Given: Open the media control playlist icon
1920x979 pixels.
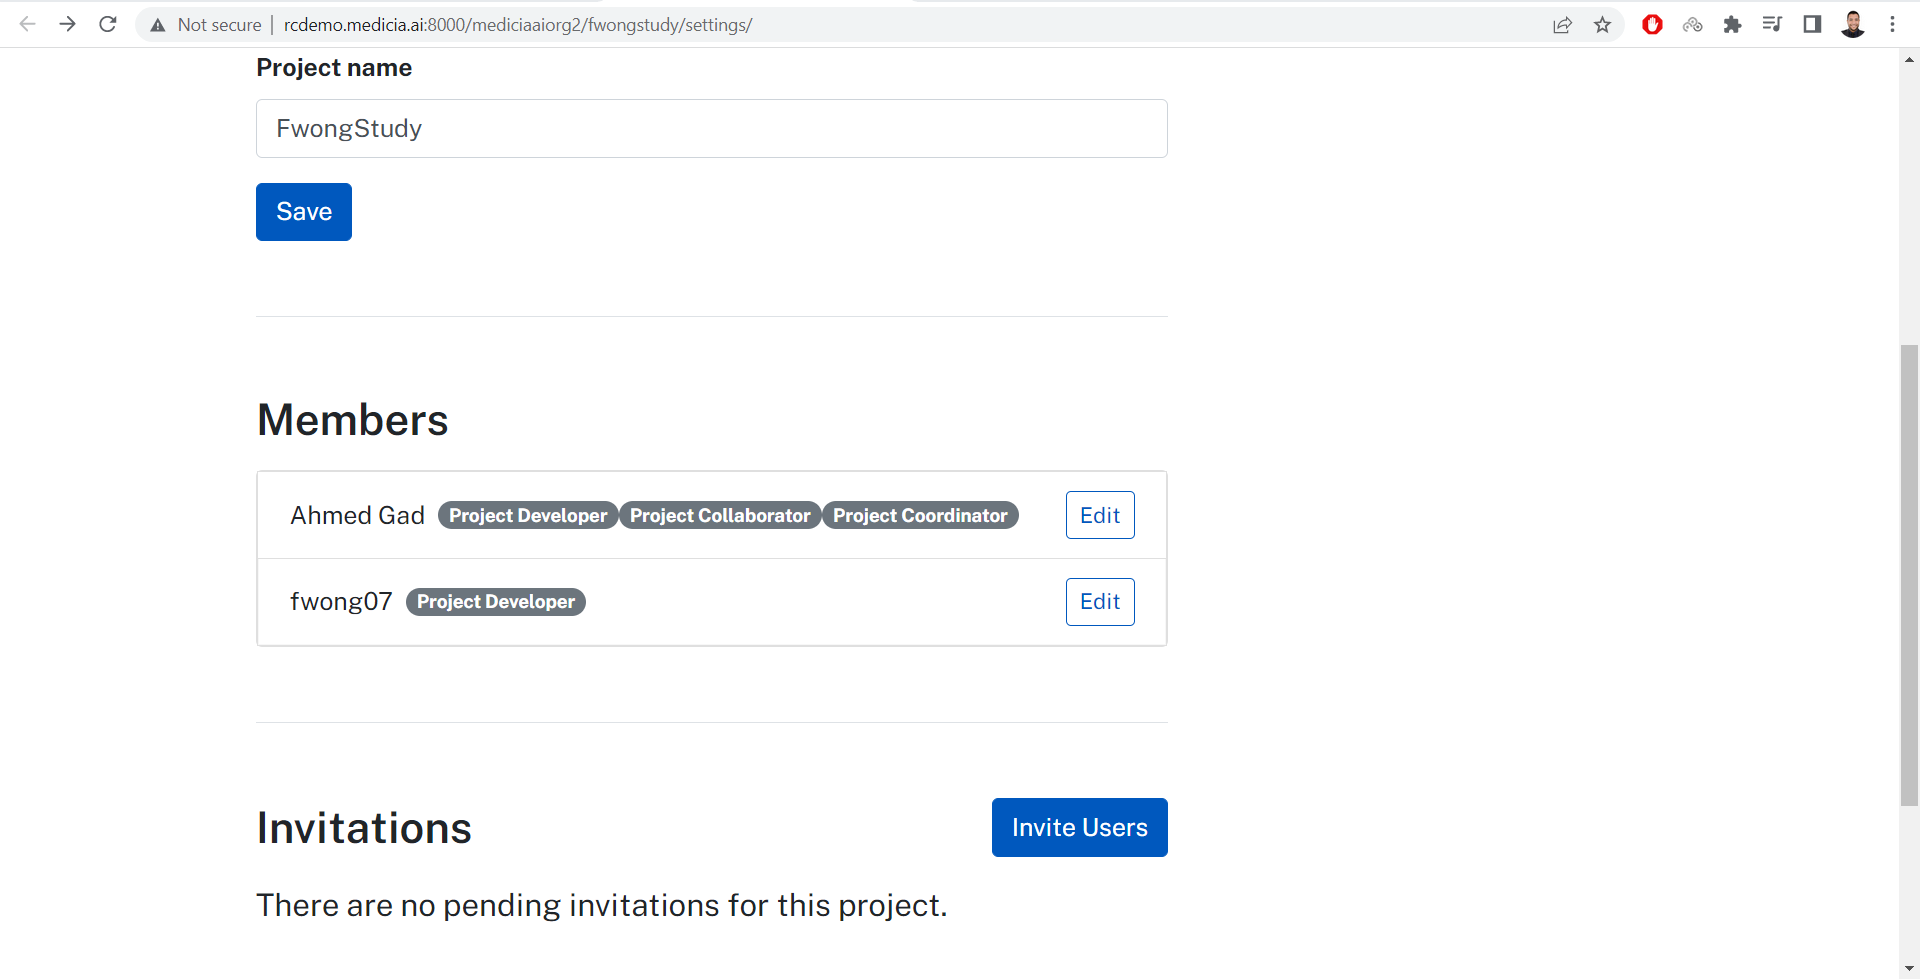Looking at the screenshot, I should point(1772,24).
